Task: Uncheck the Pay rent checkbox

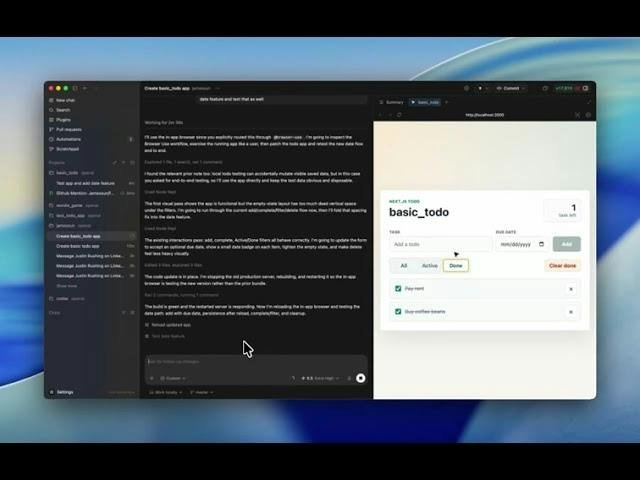Action: click(x=398, y=289)
